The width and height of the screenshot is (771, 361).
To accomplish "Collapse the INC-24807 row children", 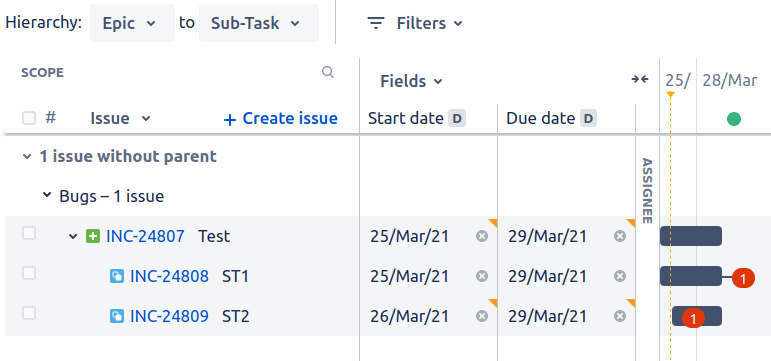I will click(73, 237).
